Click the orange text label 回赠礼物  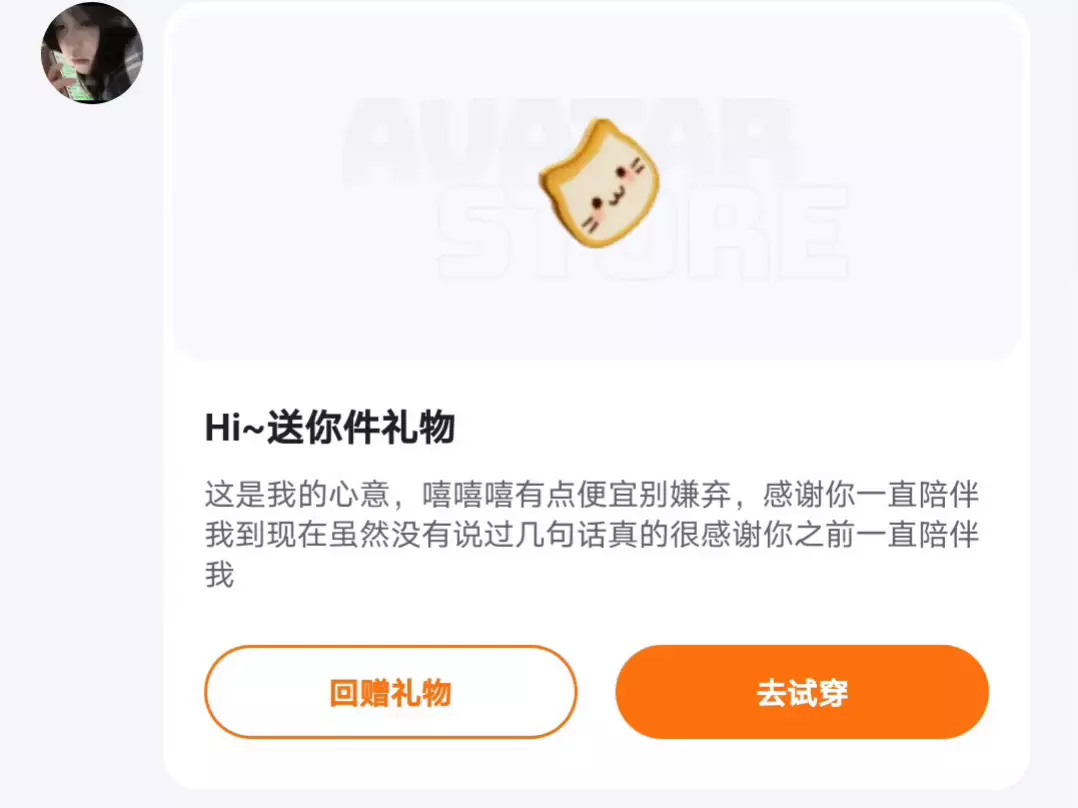click(390, 693)
